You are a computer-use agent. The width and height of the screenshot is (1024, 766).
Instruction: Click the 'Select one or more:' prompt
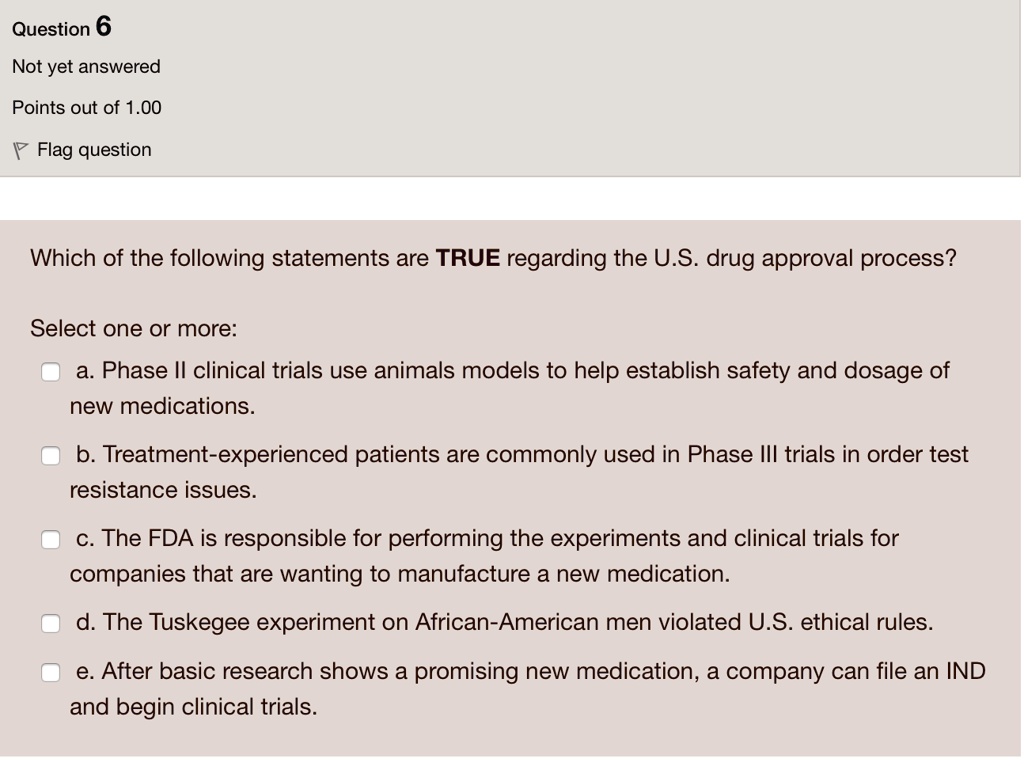[x=134, y=329]
